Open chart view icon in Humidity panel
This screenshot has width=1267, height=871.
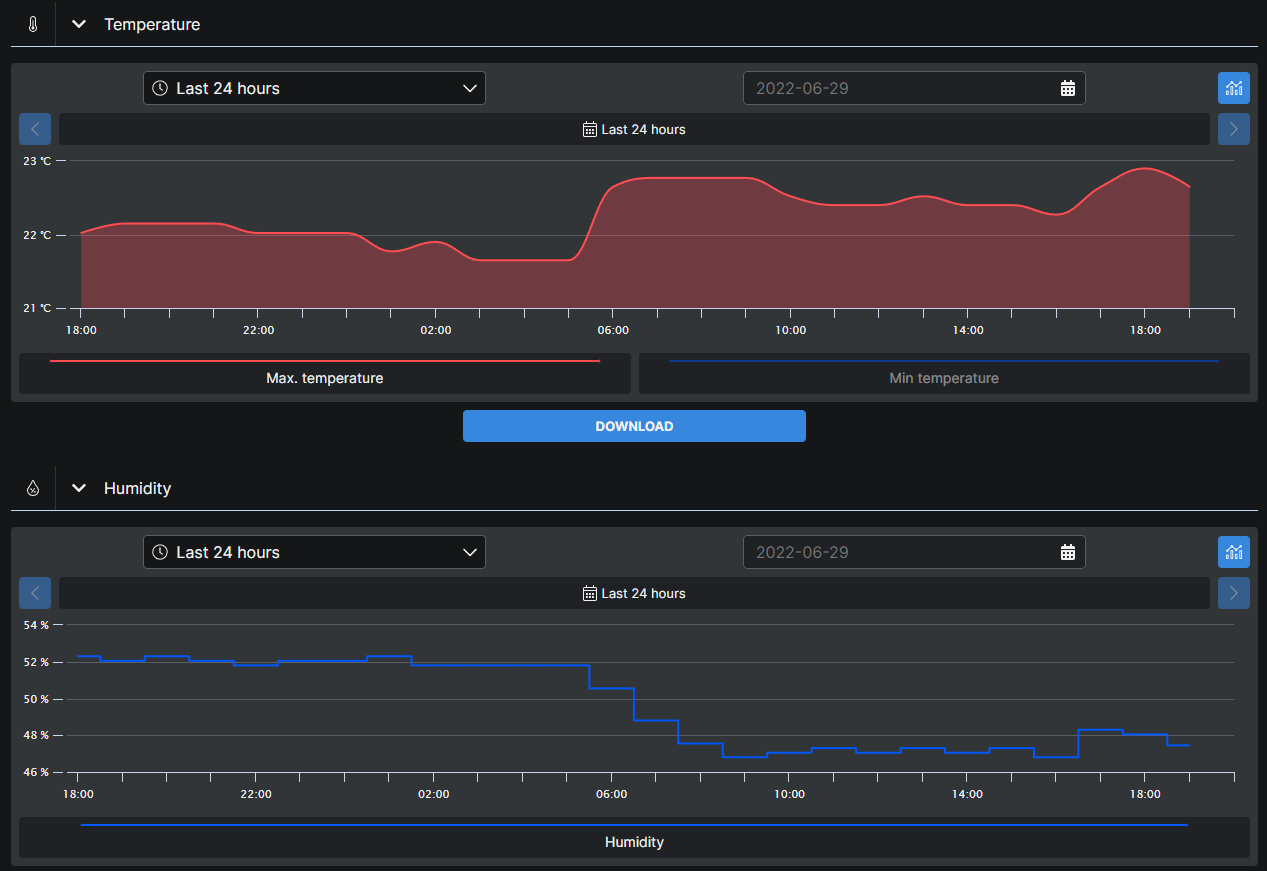(x=1233, y=552)
